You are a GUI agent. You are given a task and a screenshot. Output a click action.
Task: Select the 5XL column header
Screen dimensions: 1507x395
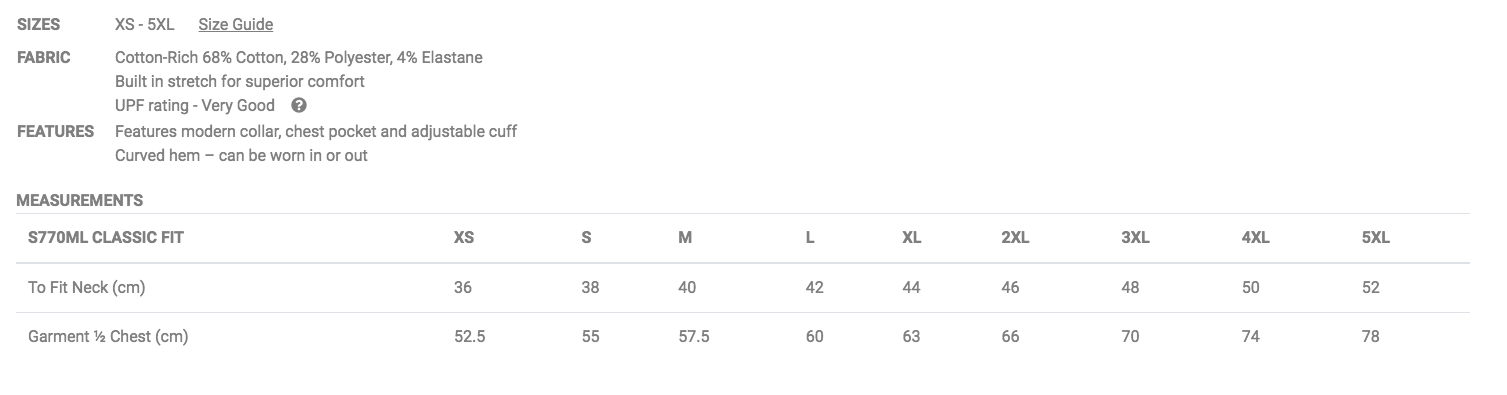(1376, 238)
